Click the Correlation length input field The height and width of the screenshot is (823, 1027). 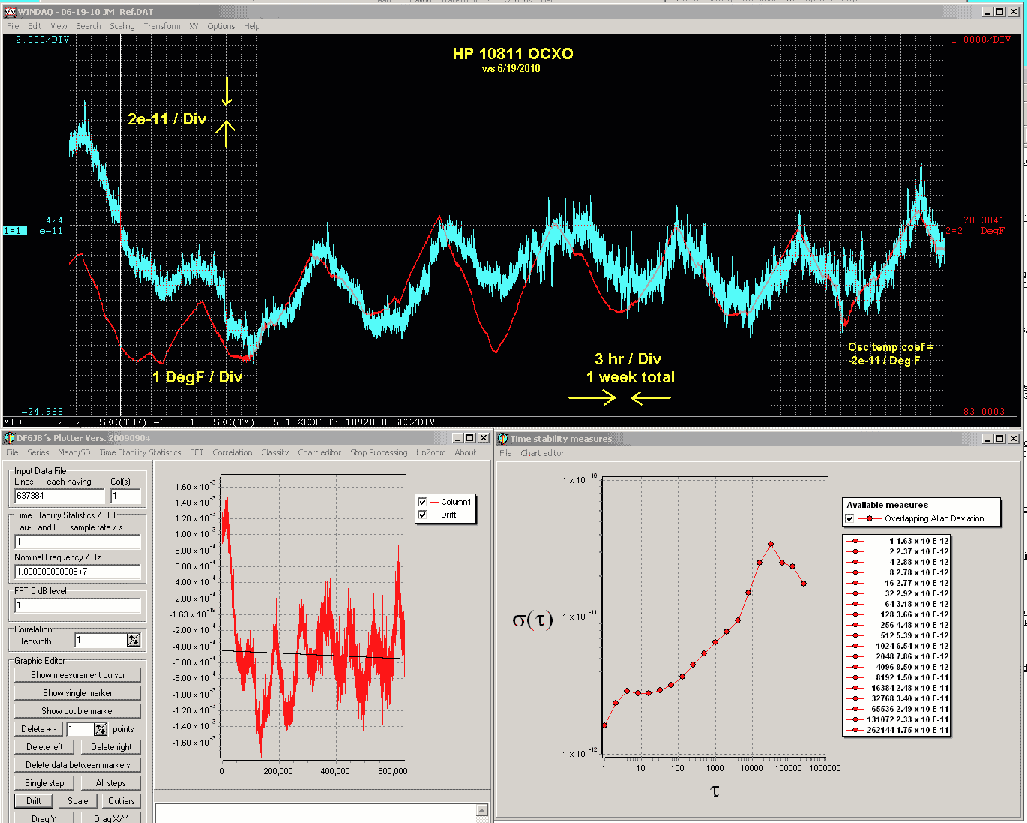101,640
